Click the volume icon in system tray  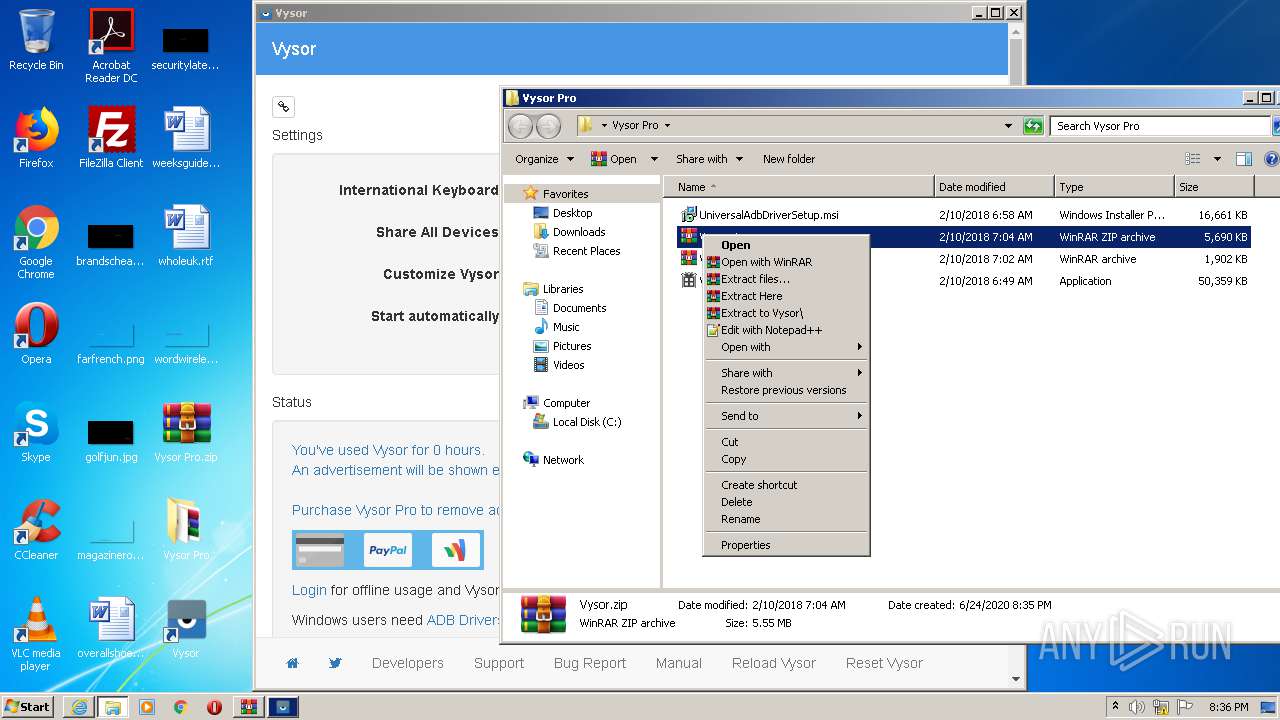[x=1137, y=707]
